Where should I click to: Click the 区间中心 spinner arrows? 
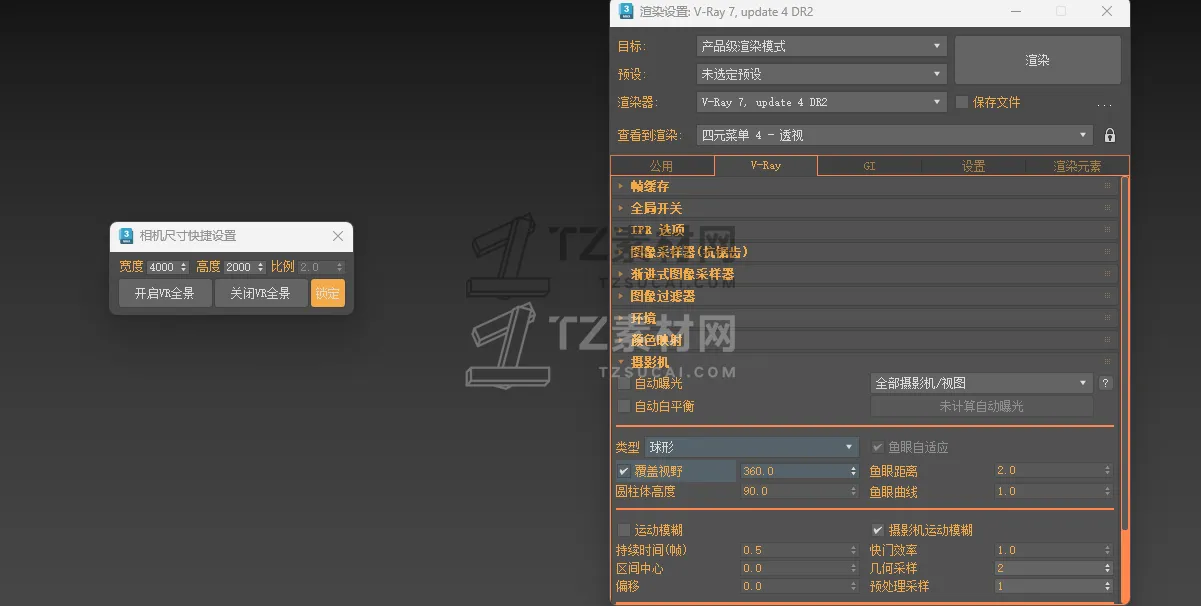(854, 568)
